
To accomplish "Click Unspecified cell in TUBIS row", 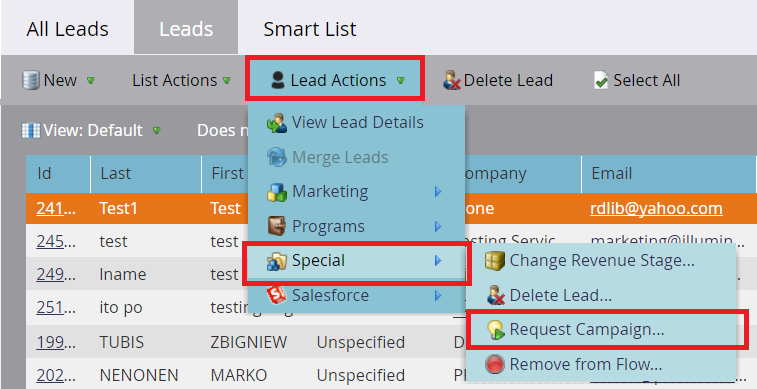I will click(361, 342).
